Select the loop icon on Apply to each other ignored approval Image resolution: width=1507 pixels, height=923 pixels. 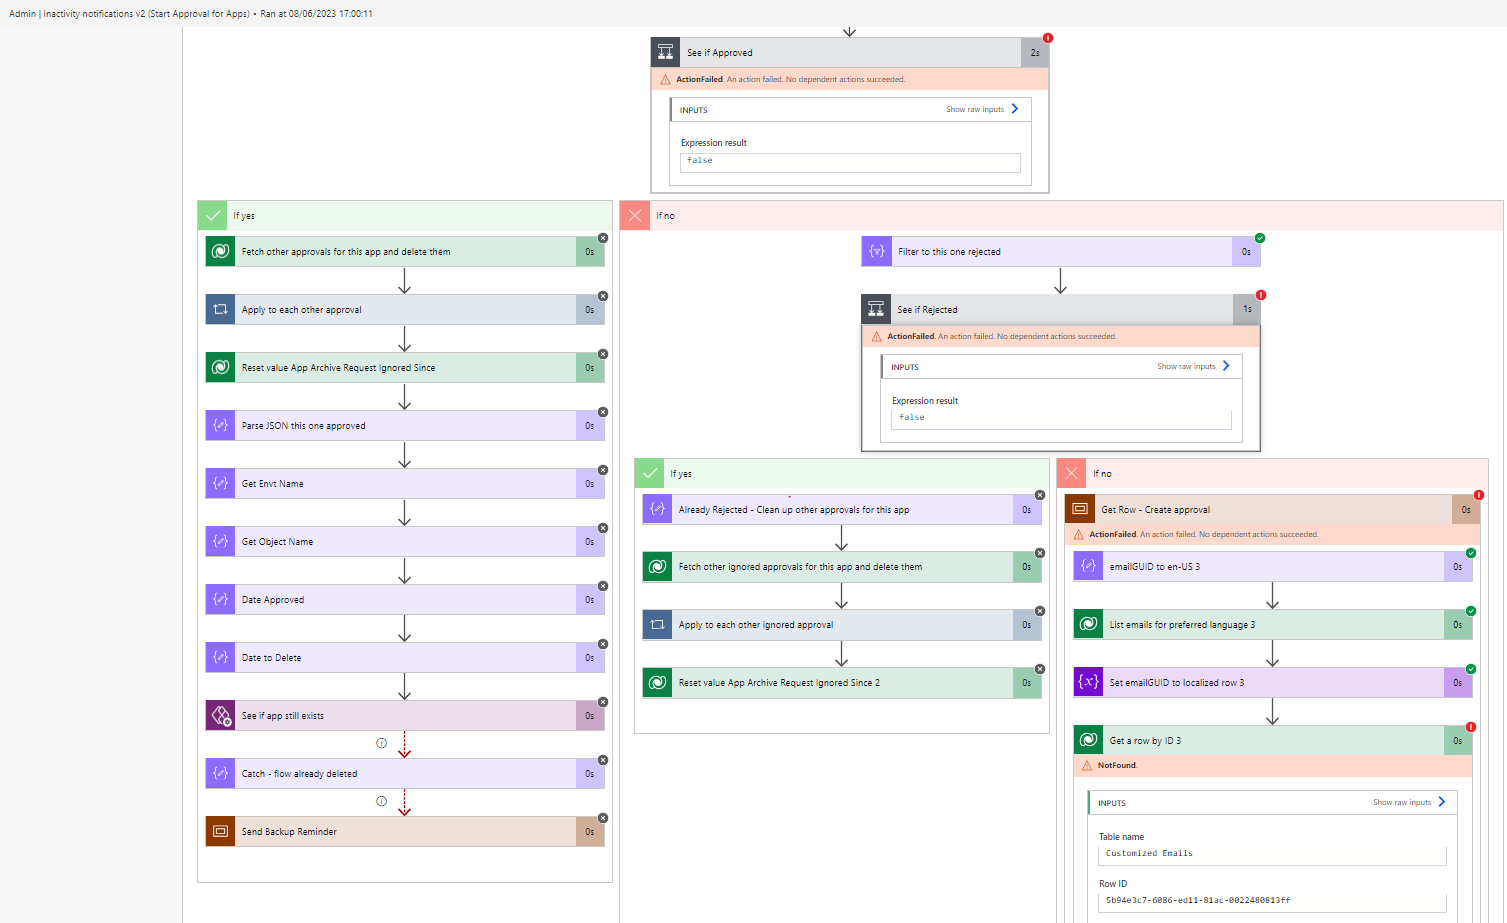point(657,624)
